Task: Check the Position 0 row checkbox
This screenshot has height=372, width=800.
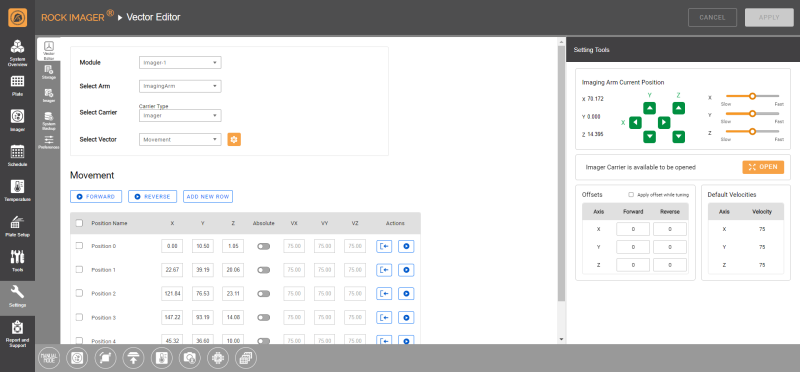Action: click(79, 246)
